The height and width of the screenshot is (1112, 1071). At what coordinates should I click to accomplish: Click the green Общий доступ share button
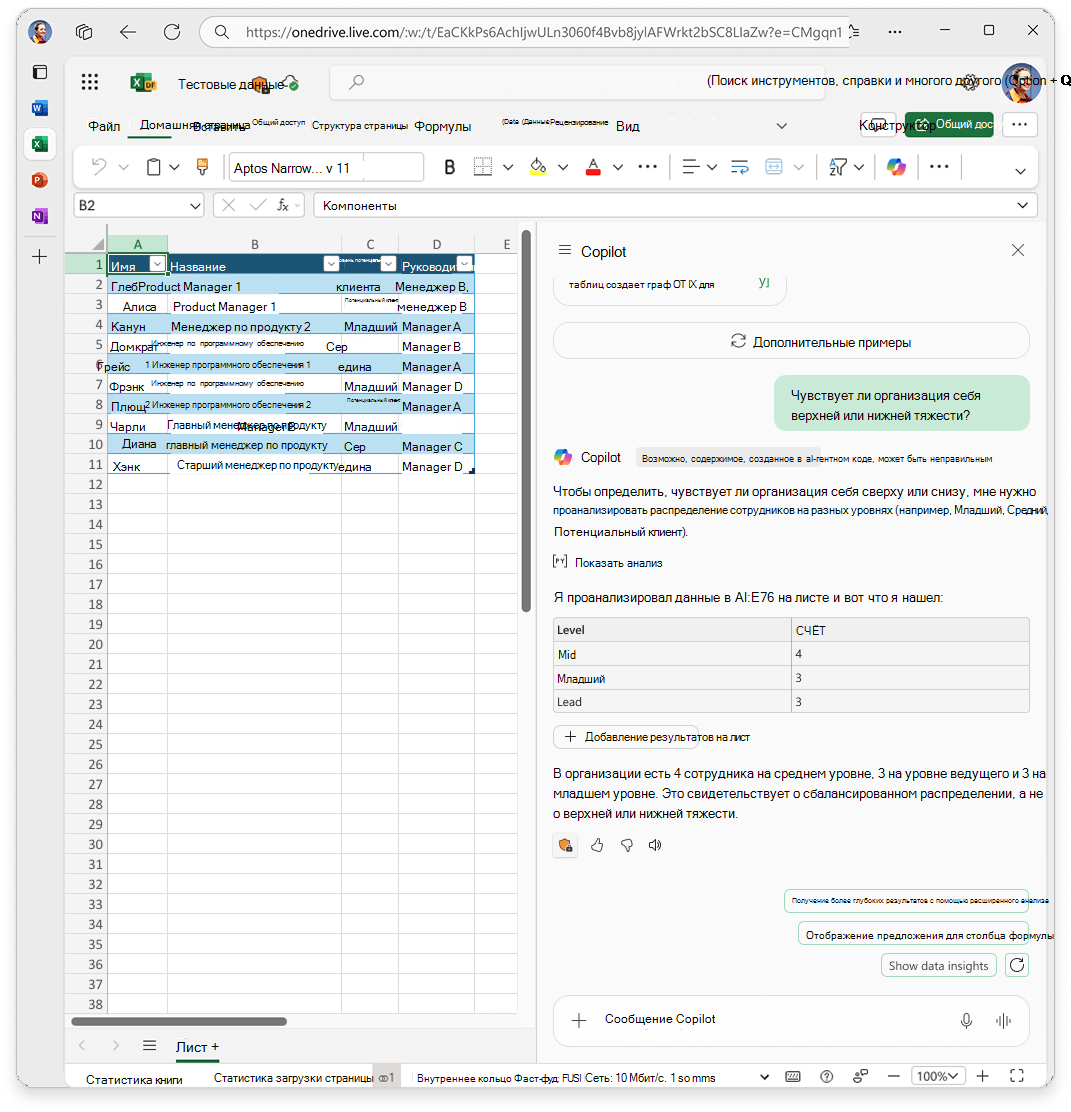[x=948, y=125]
